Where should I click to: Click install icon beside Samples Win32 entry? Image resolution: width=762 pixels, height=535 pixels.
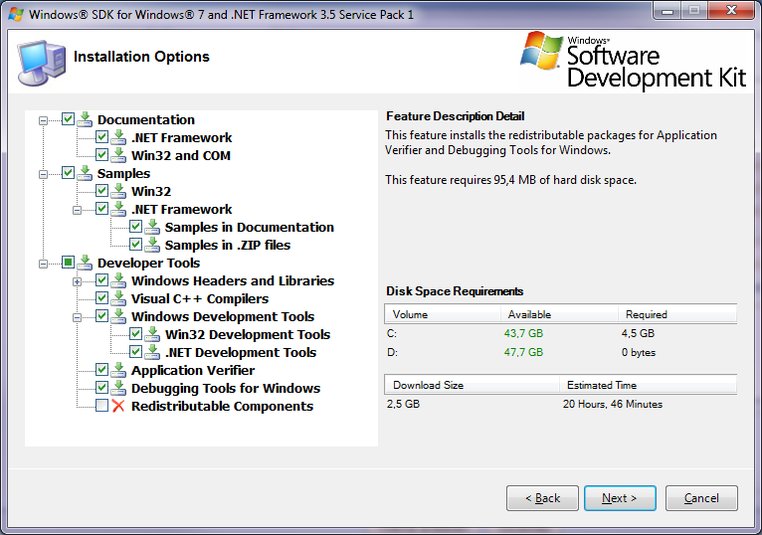[x=118, y=191]
